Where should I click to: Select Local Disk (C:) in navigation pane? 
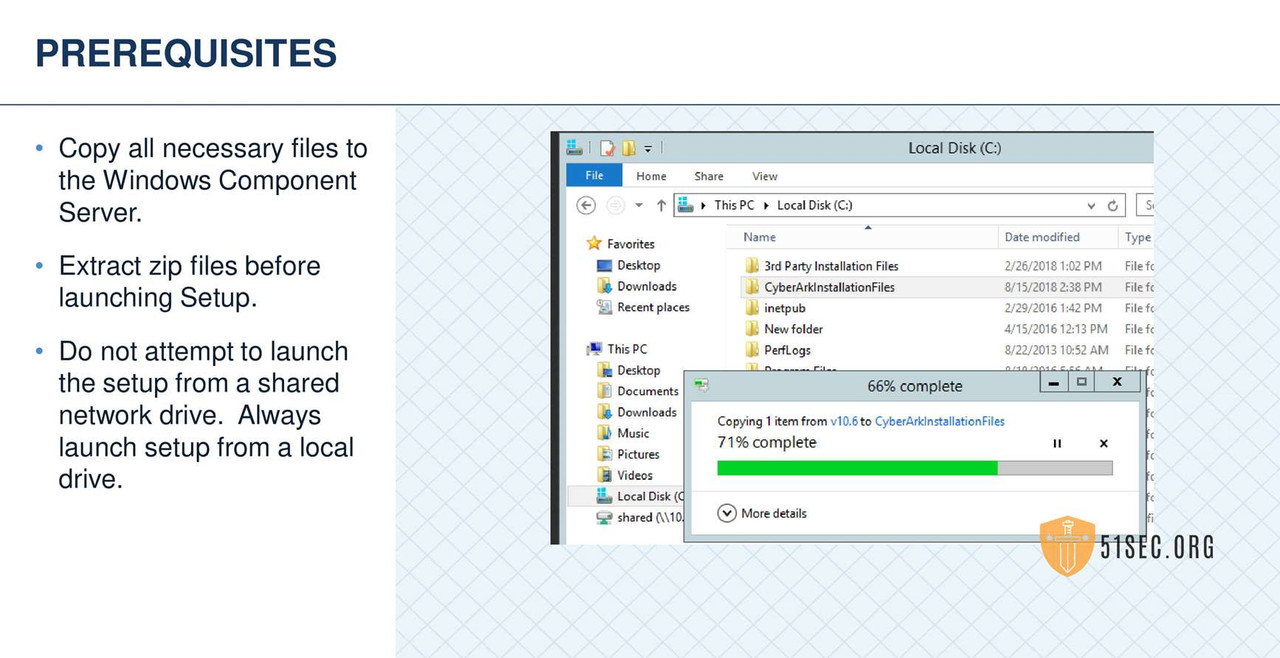click(626, 496)
